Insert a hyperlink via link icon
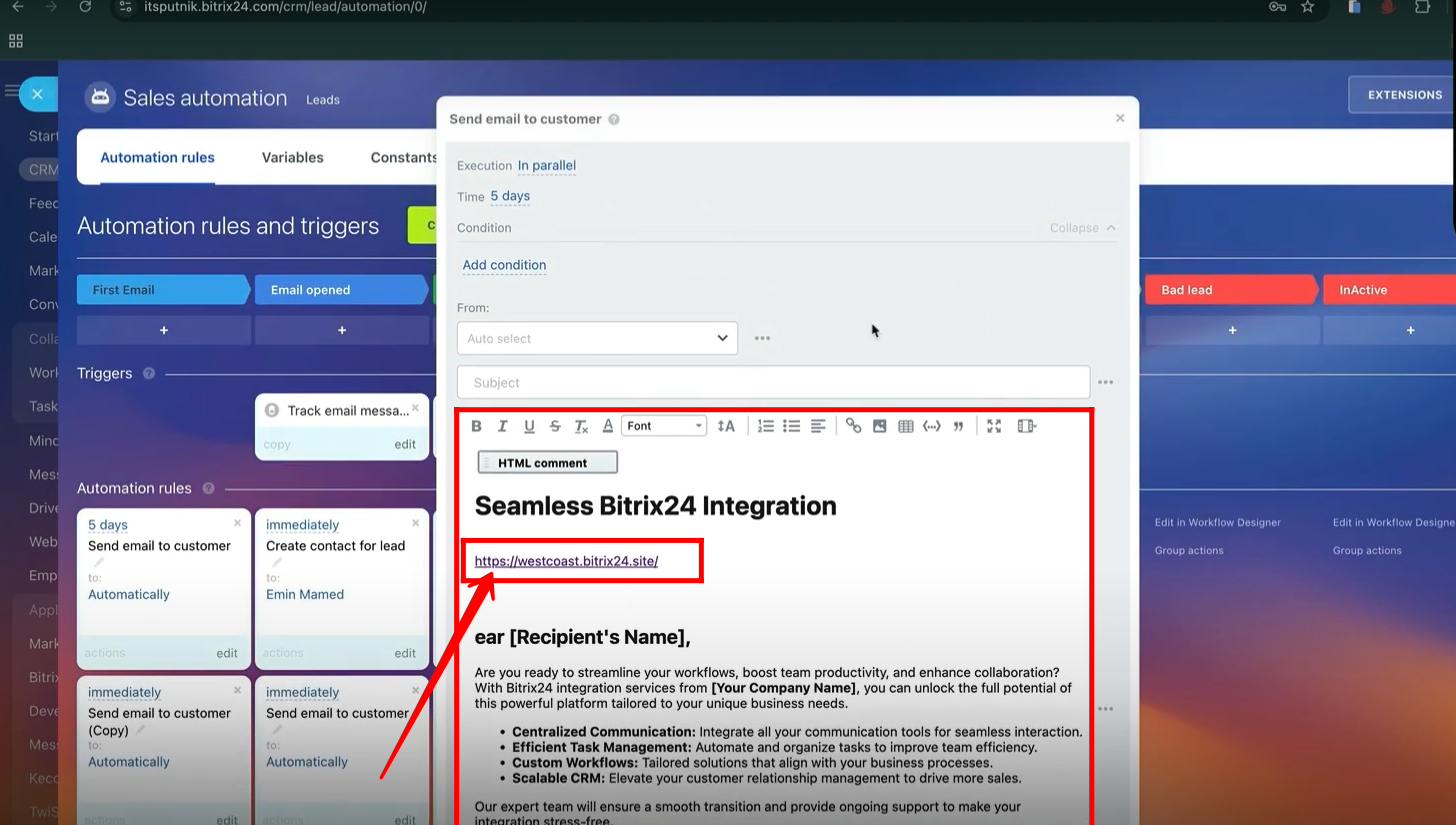1456x825 pixels. (853, 426)
